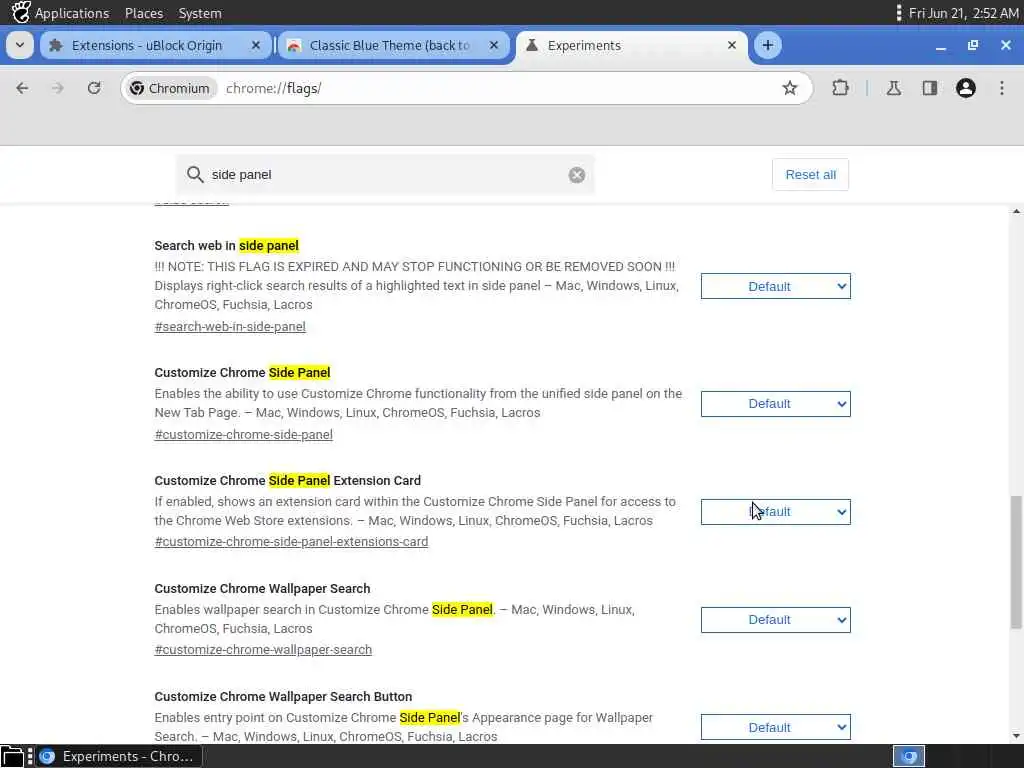This screenshot has width=1024, height=768.
Task: Open the Chrome Labs flask icon
Action: coord(893,88)
